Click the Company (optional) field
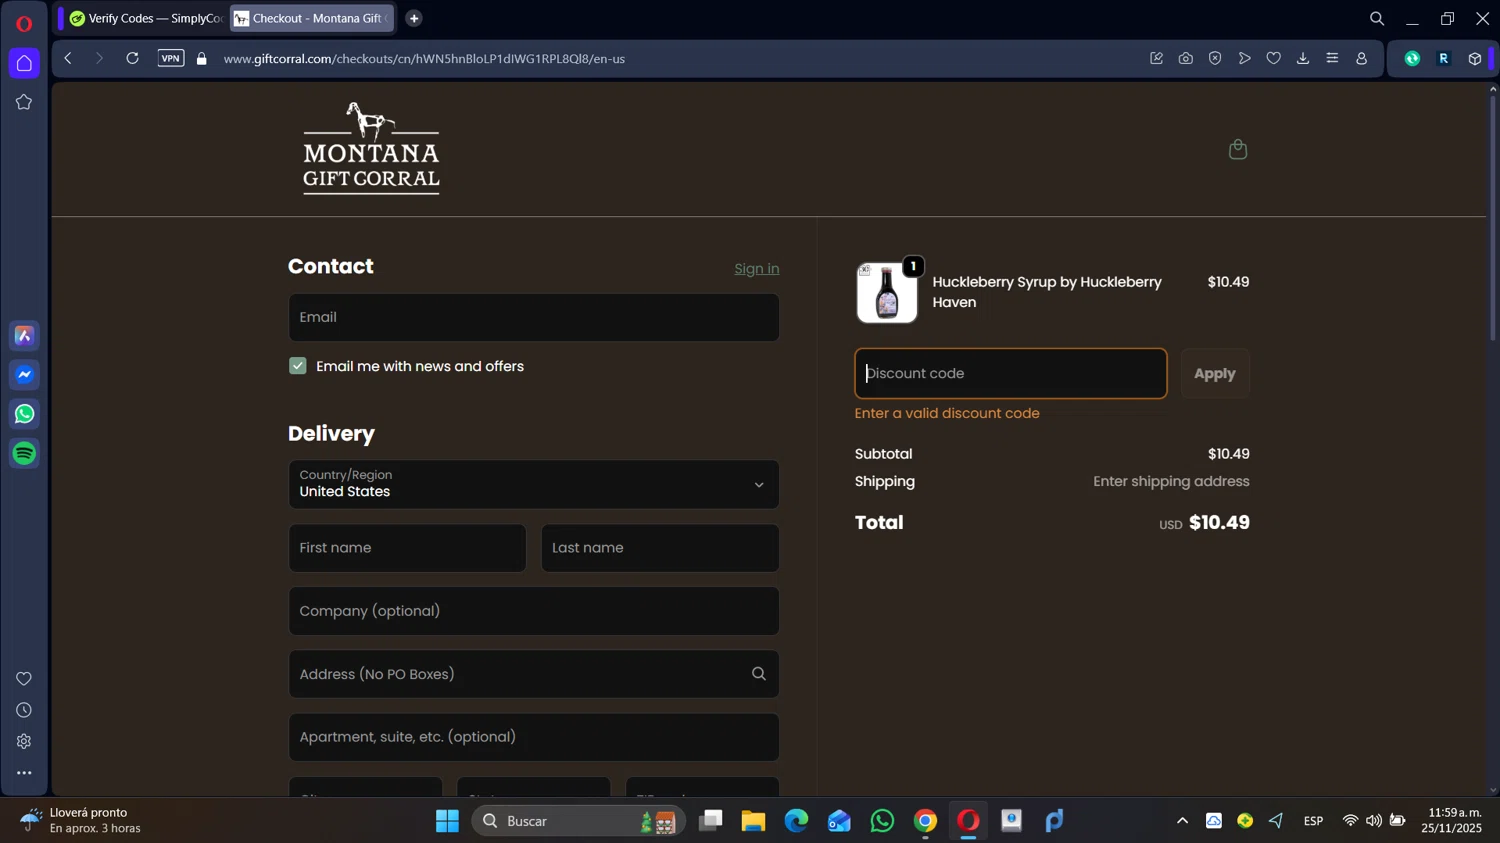This screenshot has width=1500, height=843. click(534, 611)
